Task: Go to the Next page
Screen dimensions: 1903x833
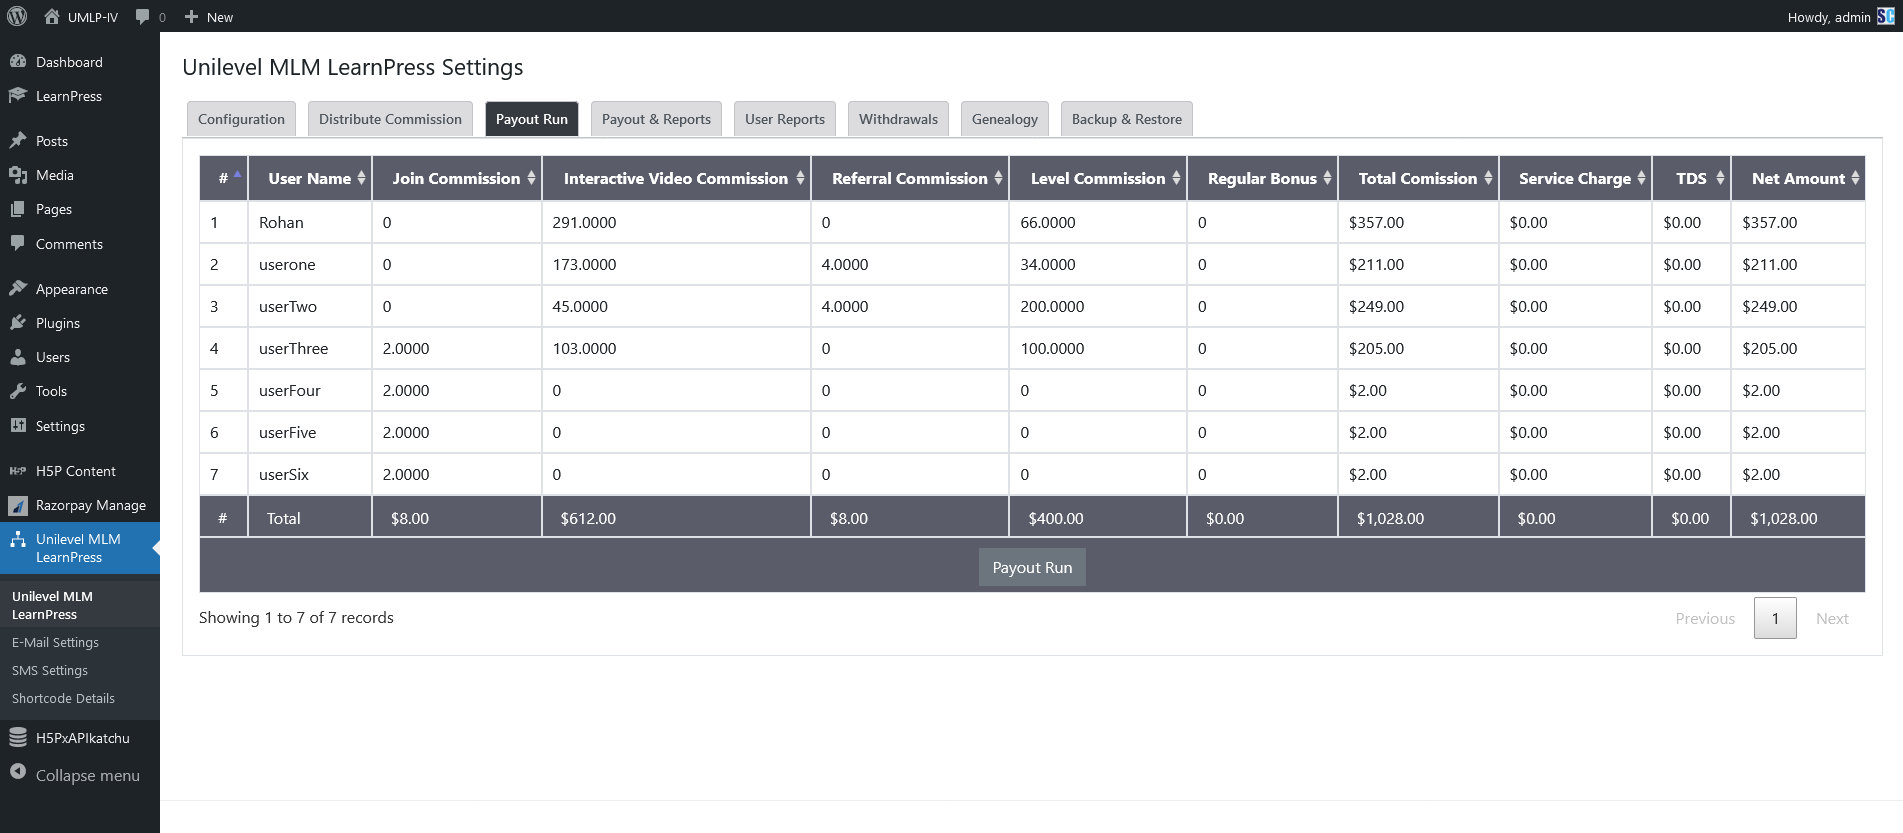Action: tap(1832, 618)
